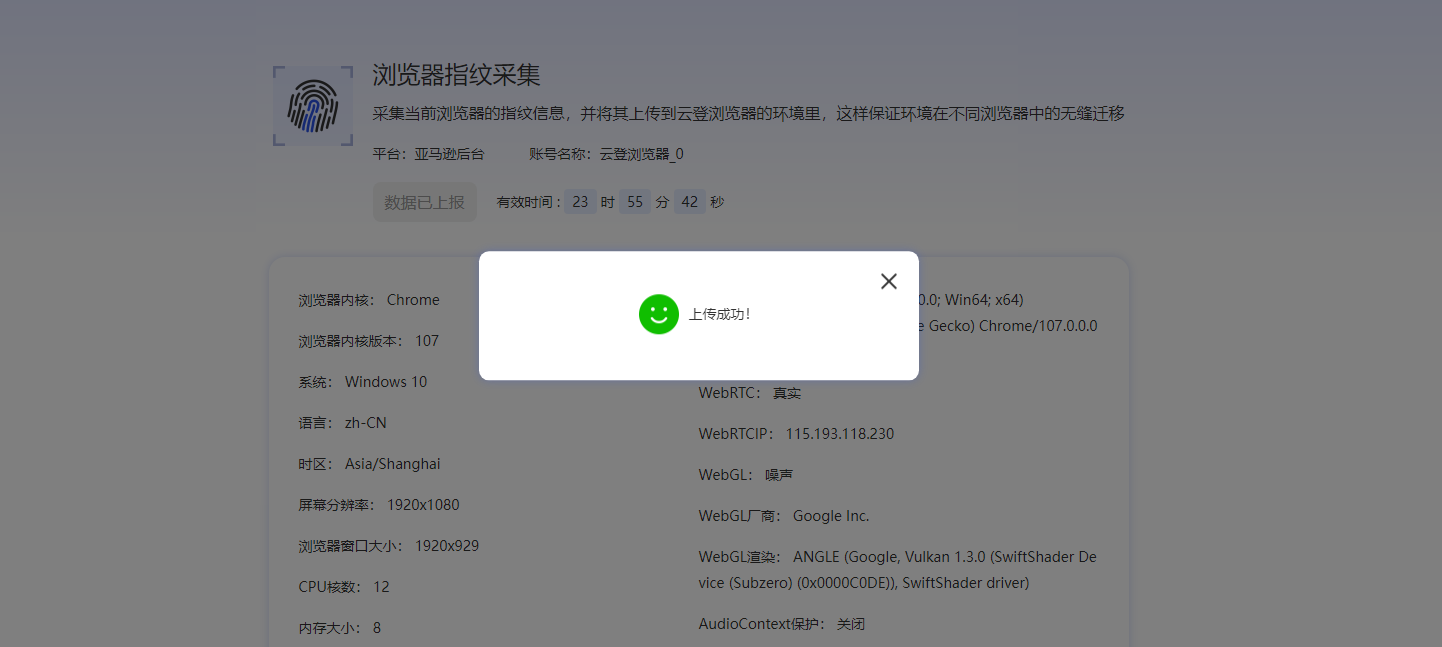
Task: Select the Chrome browser kernel value
Action: pos(413,299)
